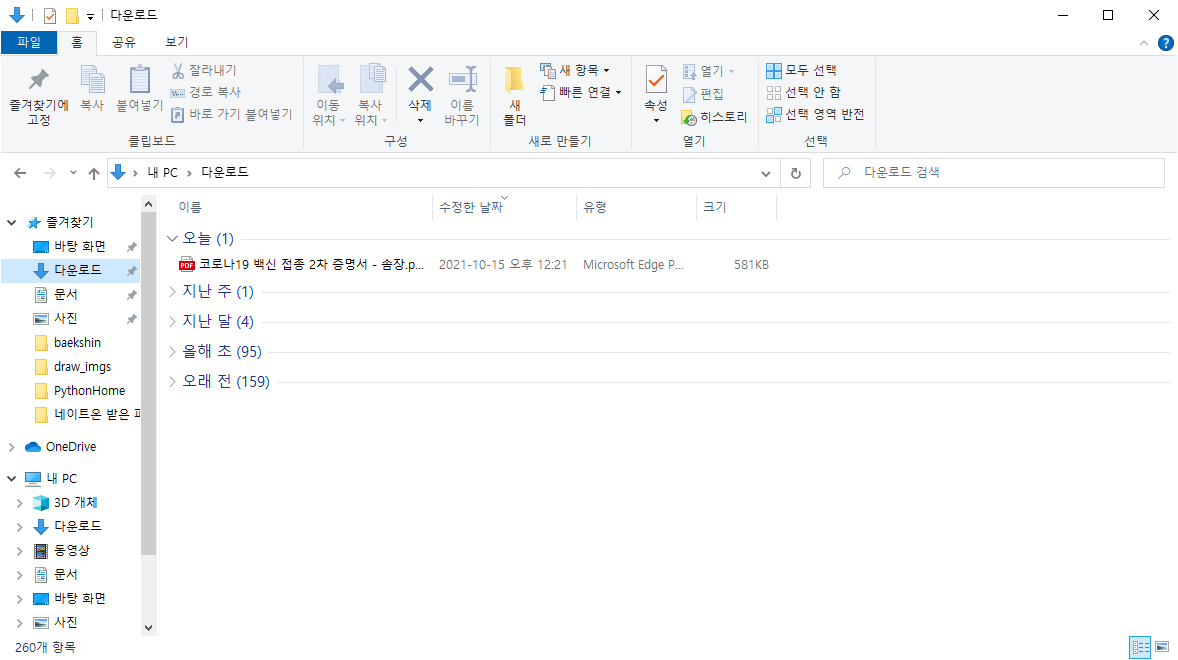This screenshot has width=1178, height=660.
Task: Open 빠른 연결 (Easy access) menu
Action: coord(581,92)
